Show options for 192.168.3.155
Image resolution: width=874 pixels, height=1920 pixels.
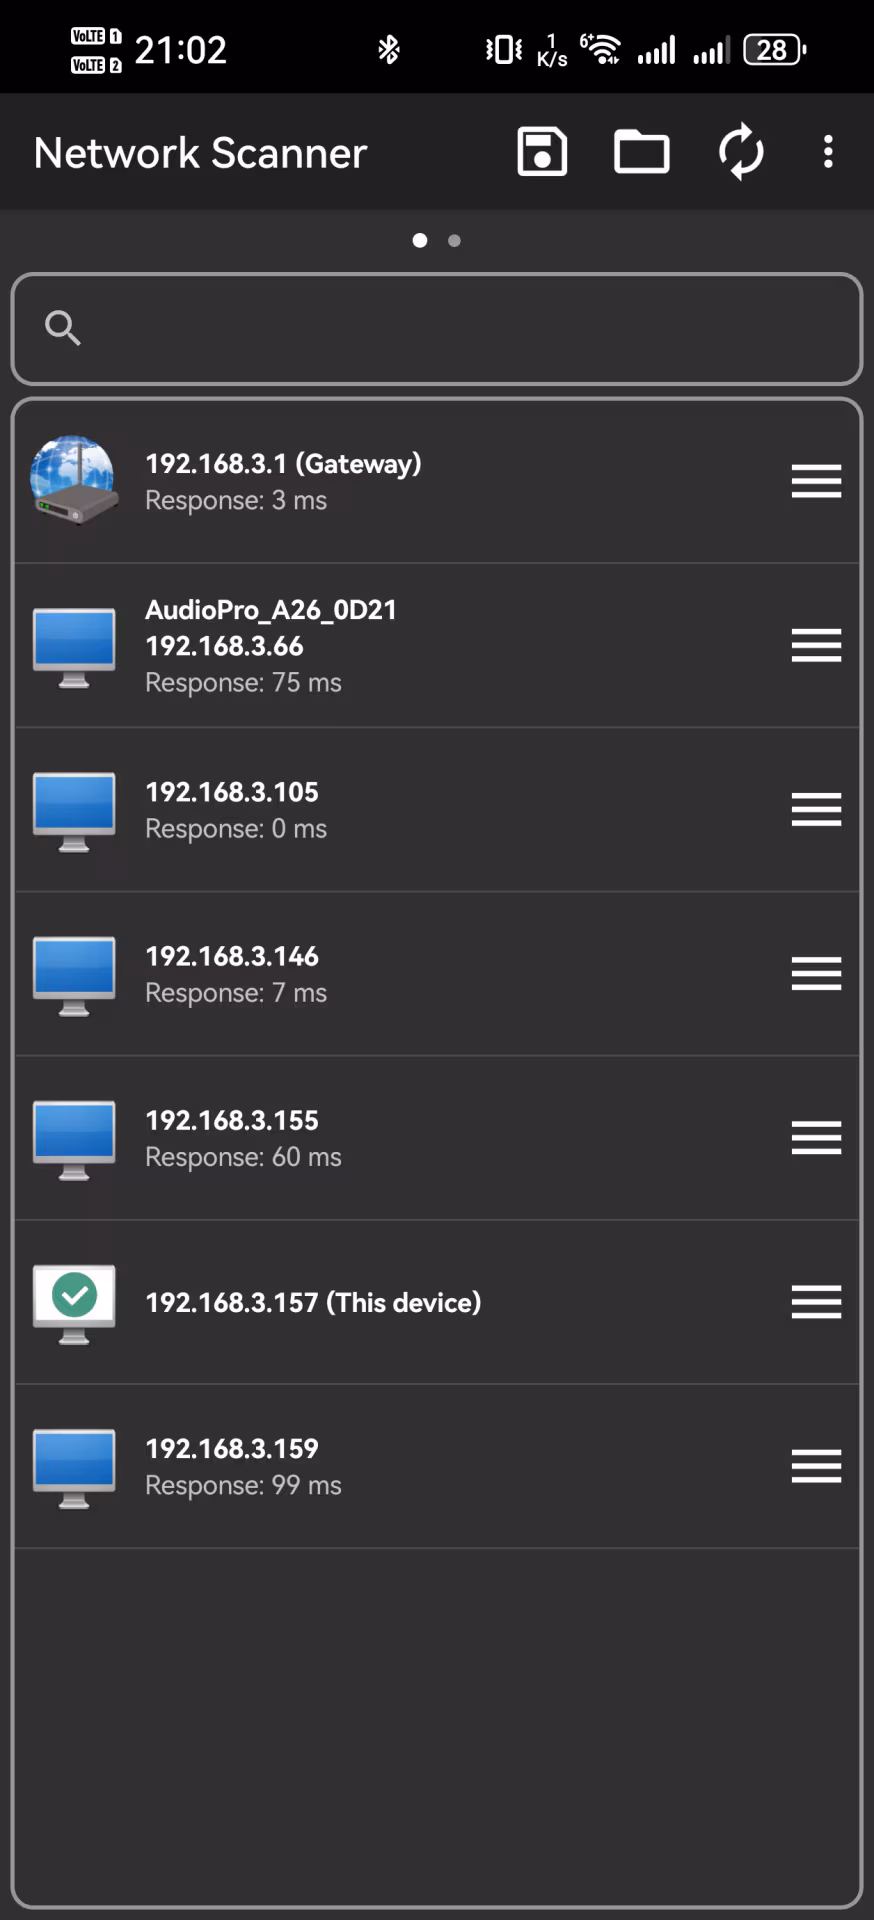816,1137
